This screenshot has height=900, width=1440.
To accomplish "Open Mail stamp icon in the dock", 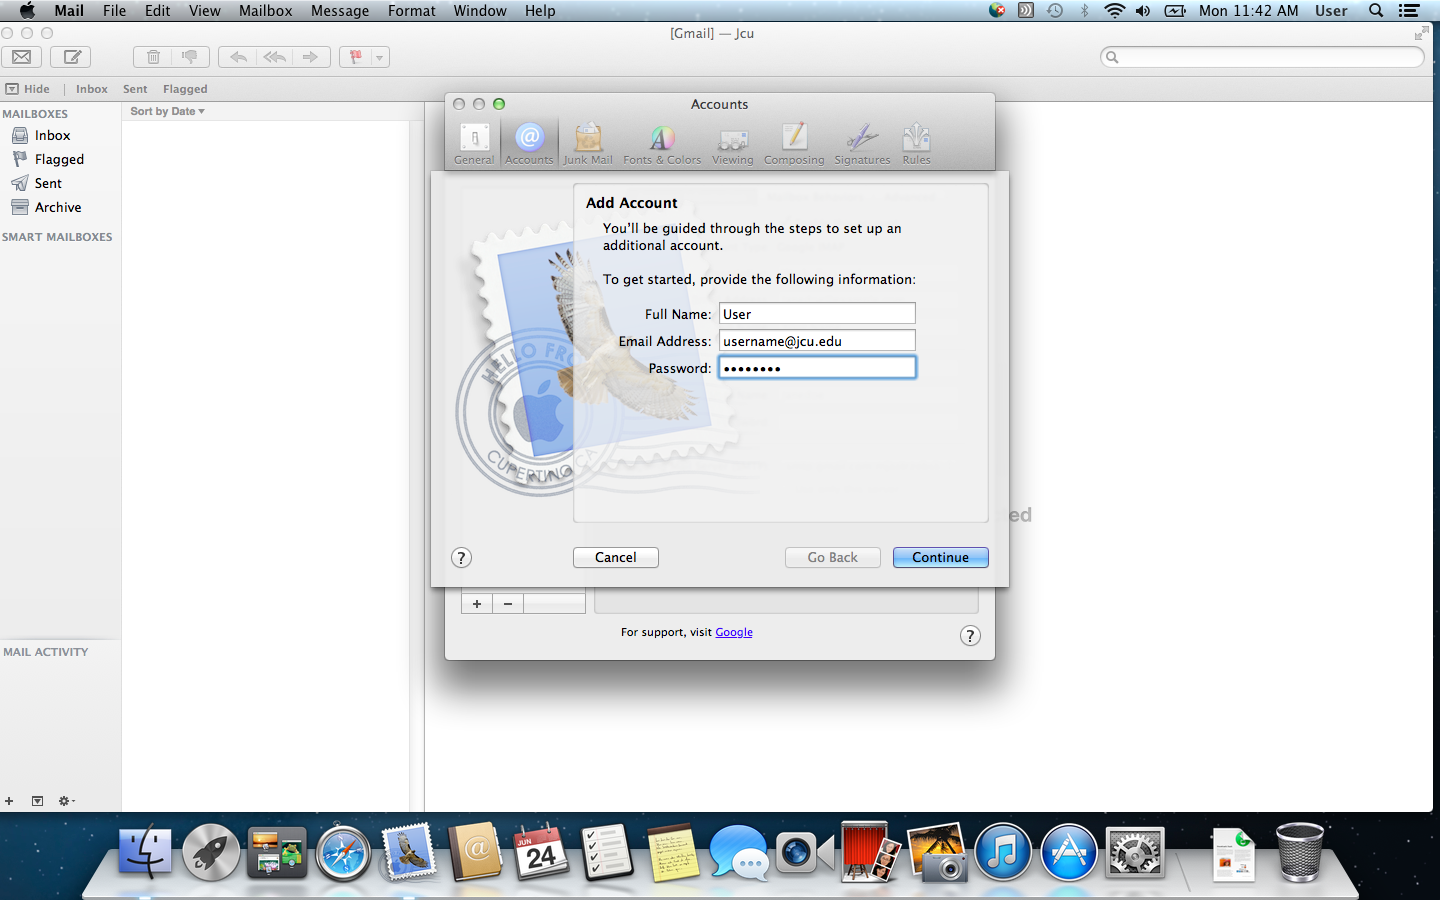I will [409, 853].
